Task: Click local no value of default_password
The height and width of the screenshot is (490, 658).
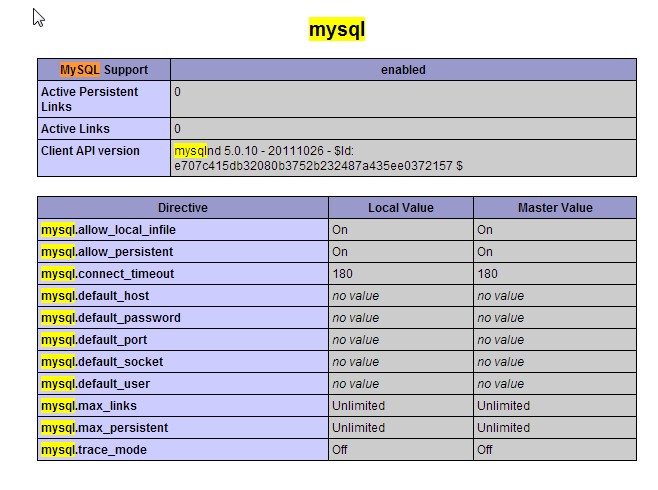Action: (x=356, y=318)
